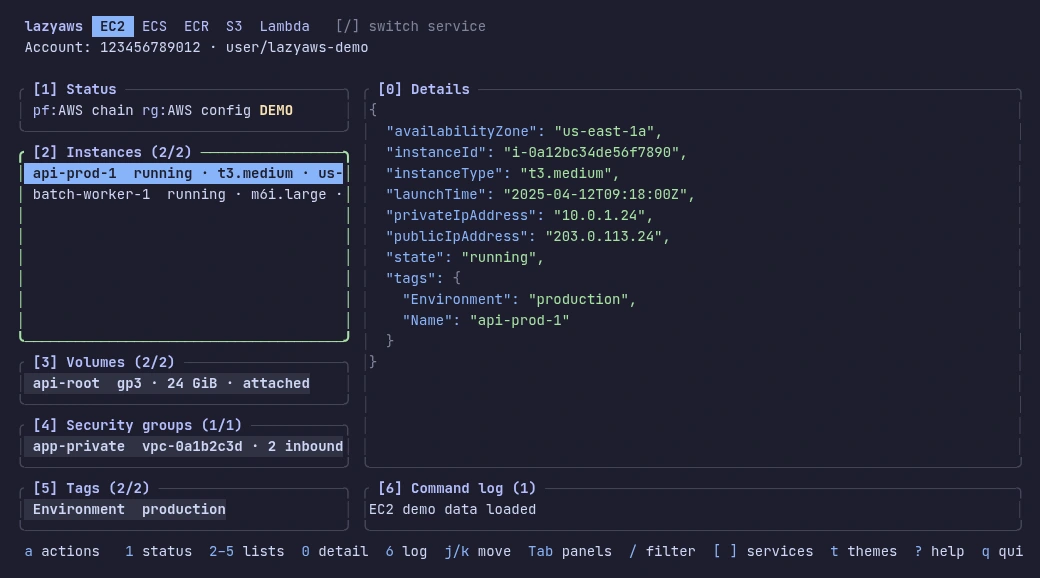Focus the [5] Tags (2/2) panel title

point(91,488)
